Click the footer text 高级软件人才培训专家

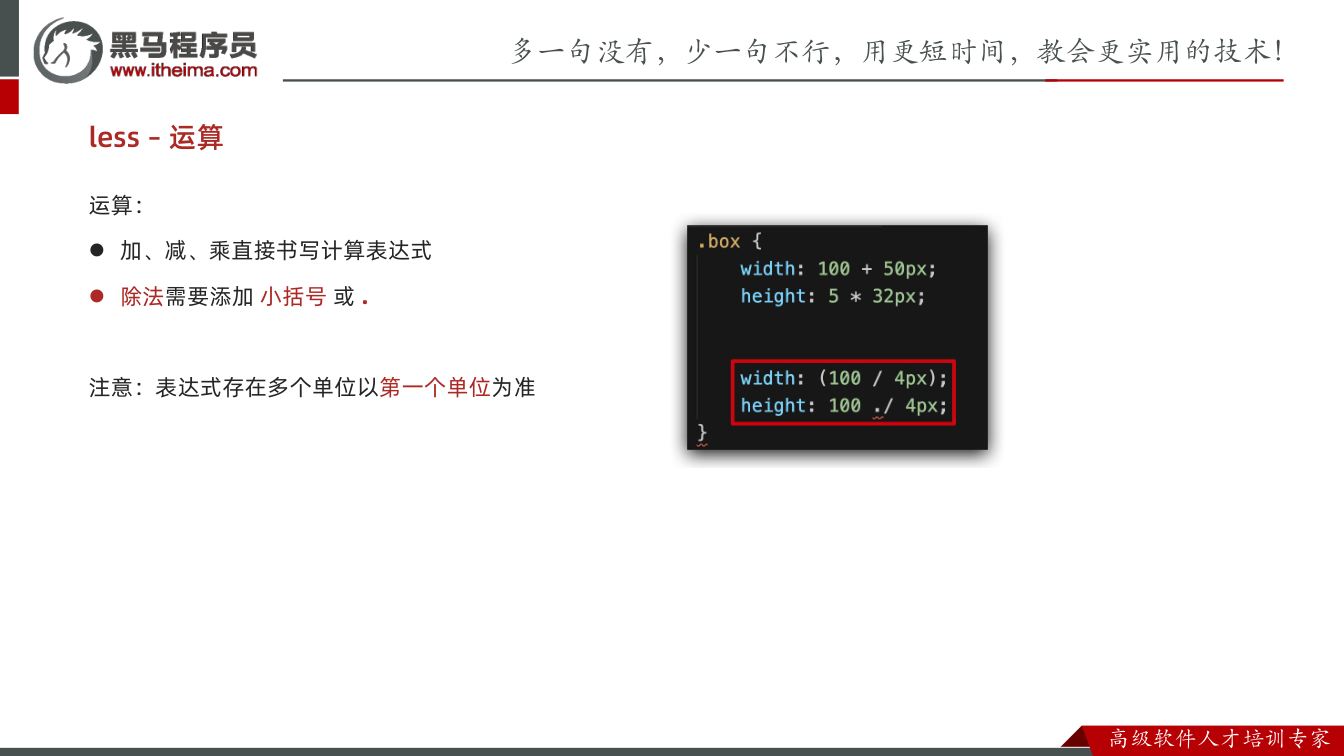point(1220,739)
